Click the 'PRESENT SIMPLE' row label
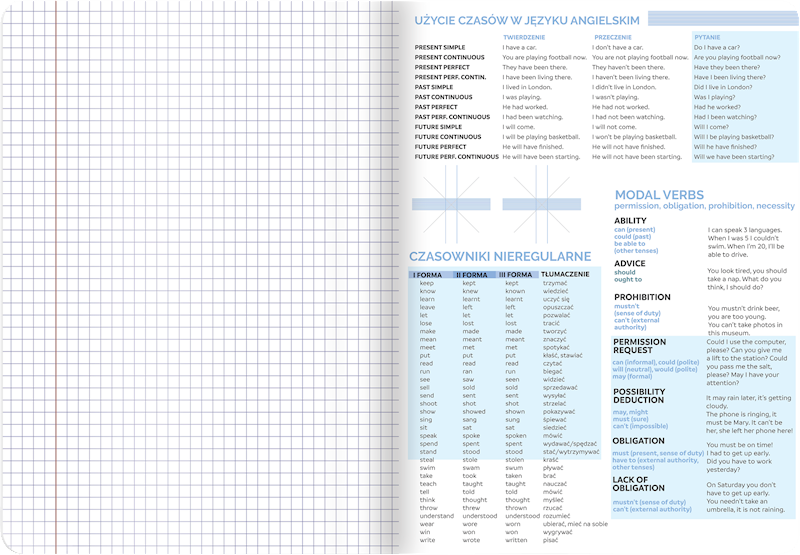This screenshot has width=800, height=555. (x=440, y=47)
